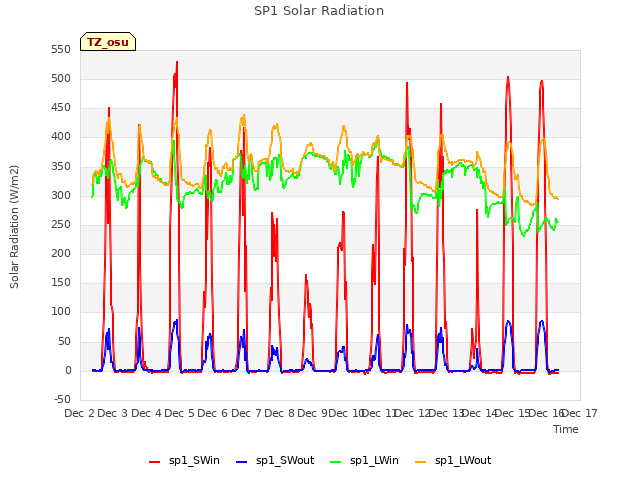Click the 200 y-axis tick label
This screenshot has height=480, width=640.
(61, 253)
